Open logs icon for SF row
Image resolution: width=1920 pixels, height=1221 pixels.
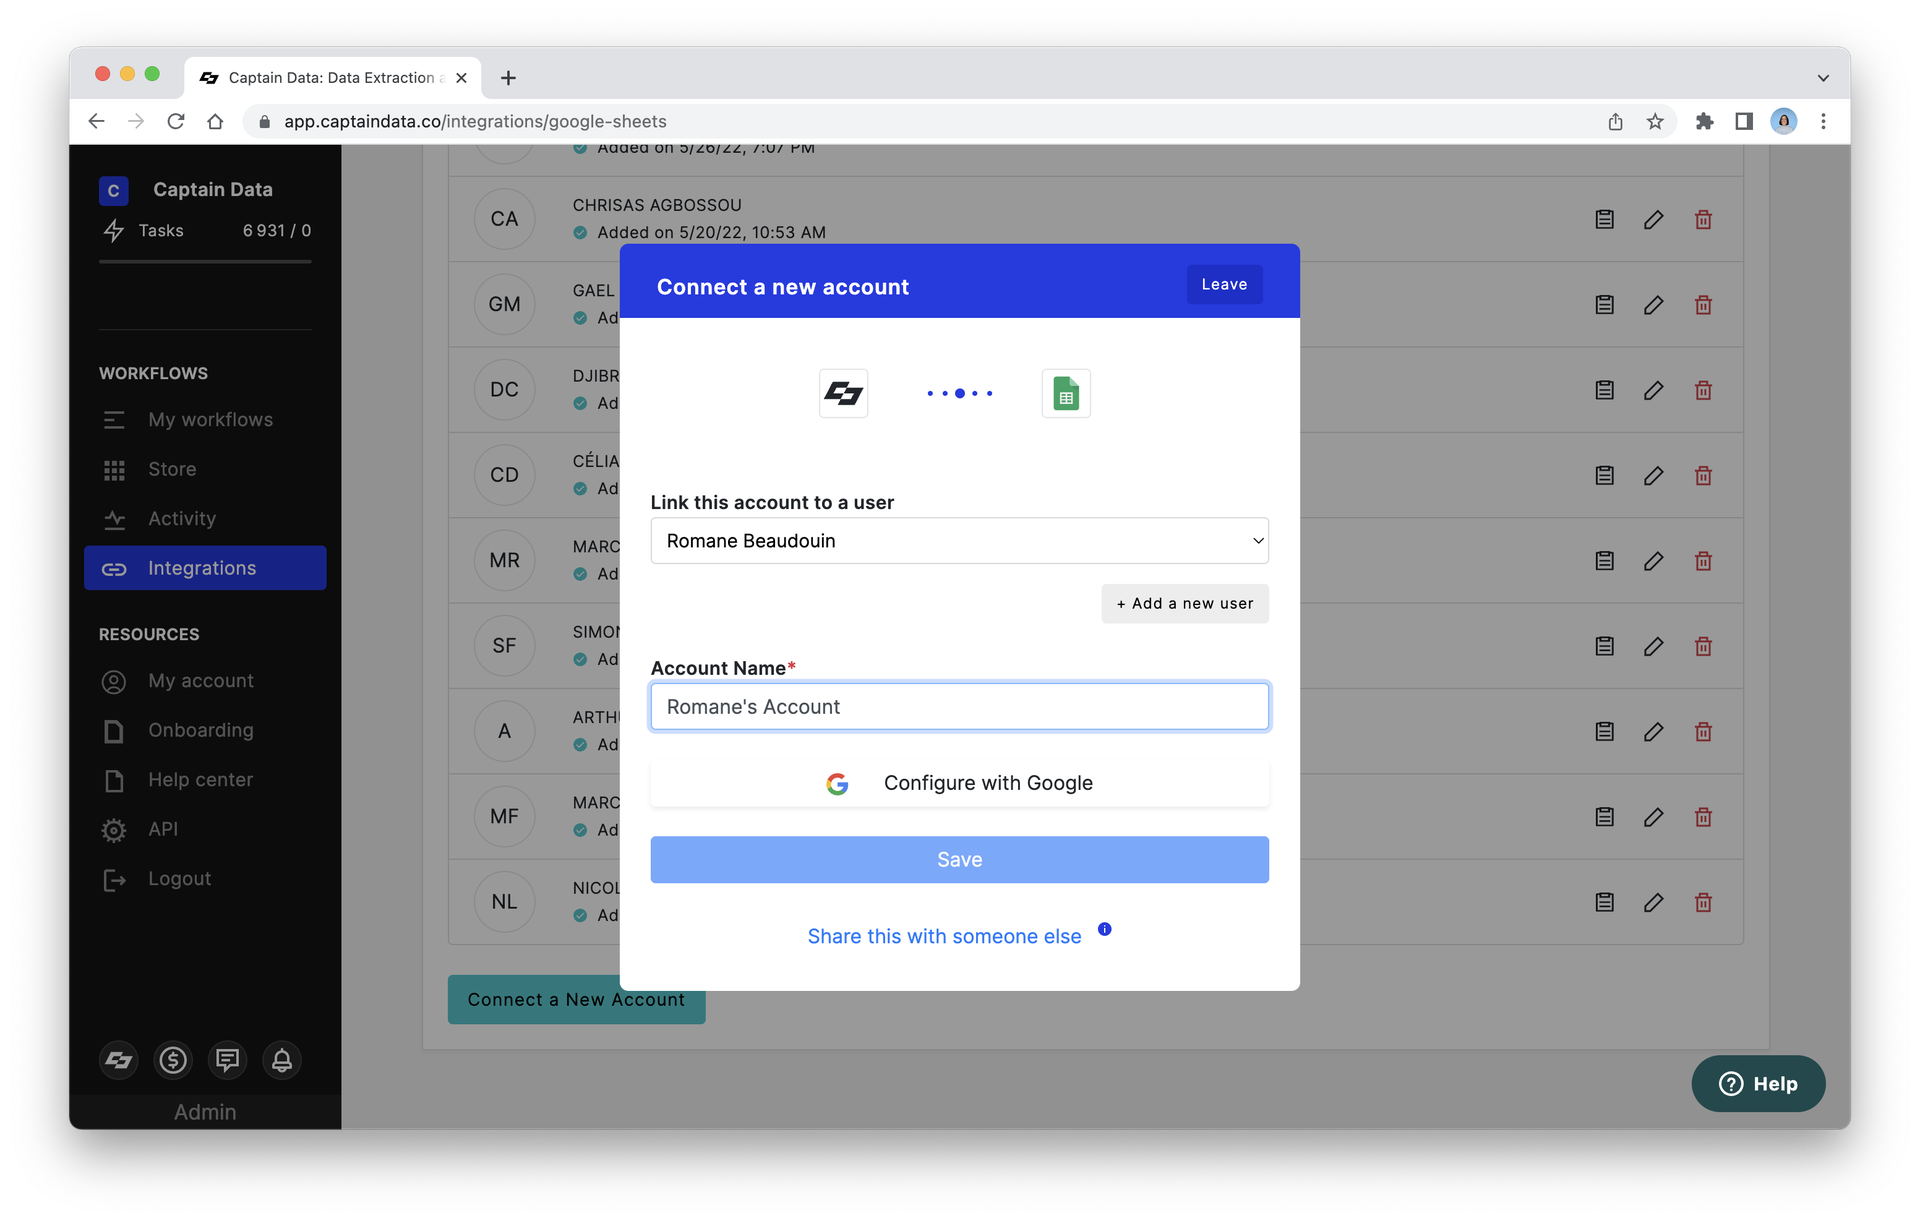(x=1605, y=646)
